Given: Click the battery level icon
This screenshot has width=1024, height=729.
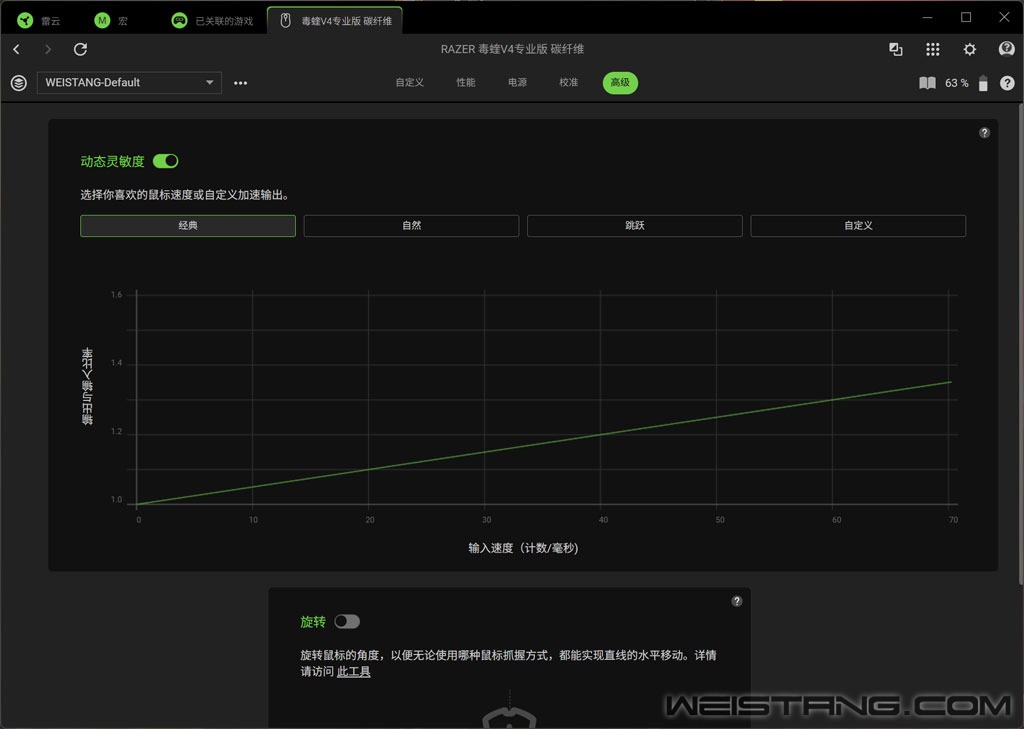Looking at the screenshot, I should (x=983, y=83).
